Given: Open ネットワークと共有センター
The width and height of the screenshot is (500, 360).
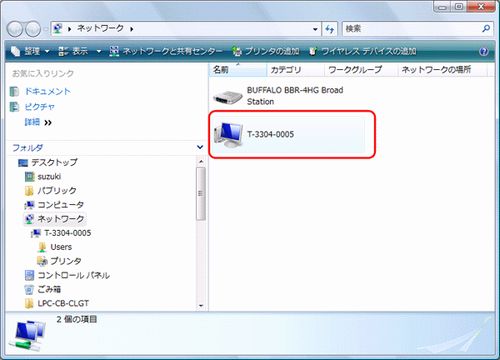Looking at the screenshot, I should click(x=166, y=51).
